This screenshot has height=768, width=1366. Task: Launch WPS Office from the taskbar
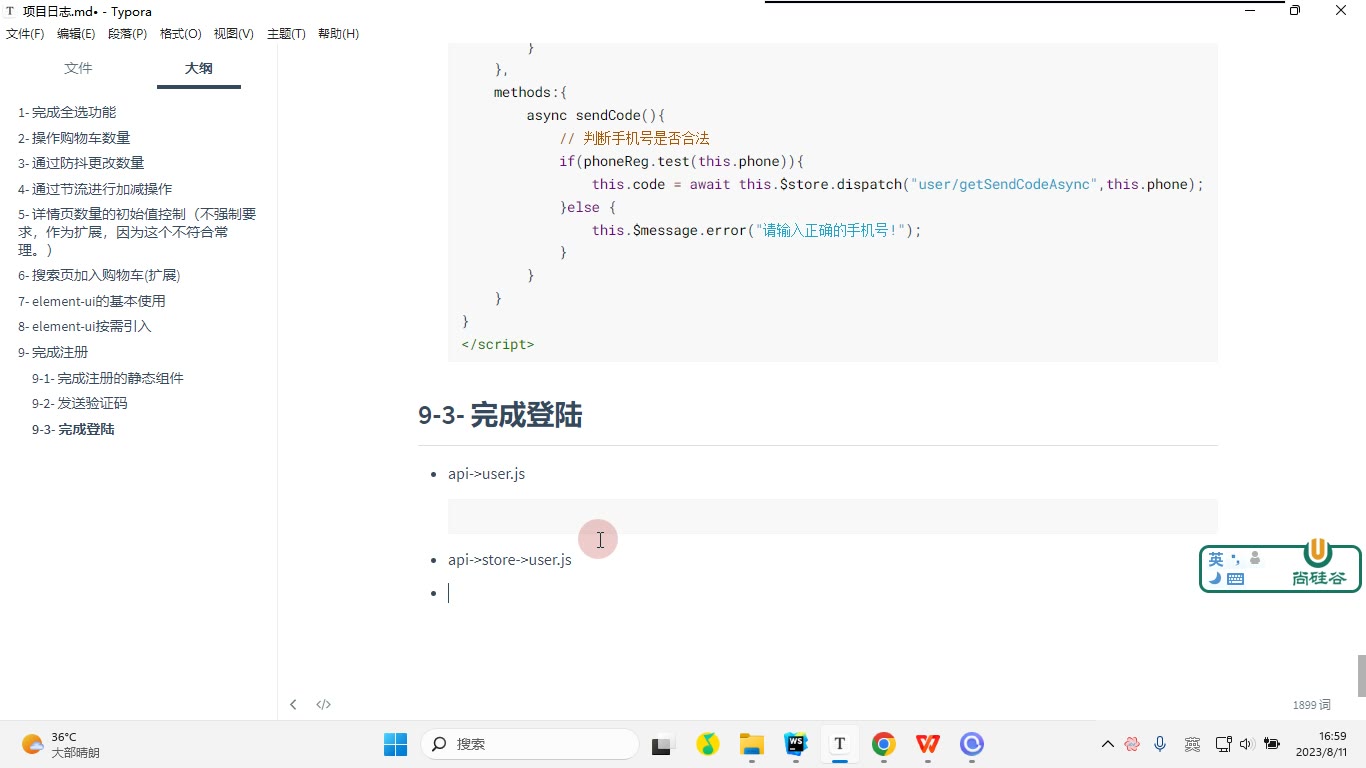coord(927,744)
